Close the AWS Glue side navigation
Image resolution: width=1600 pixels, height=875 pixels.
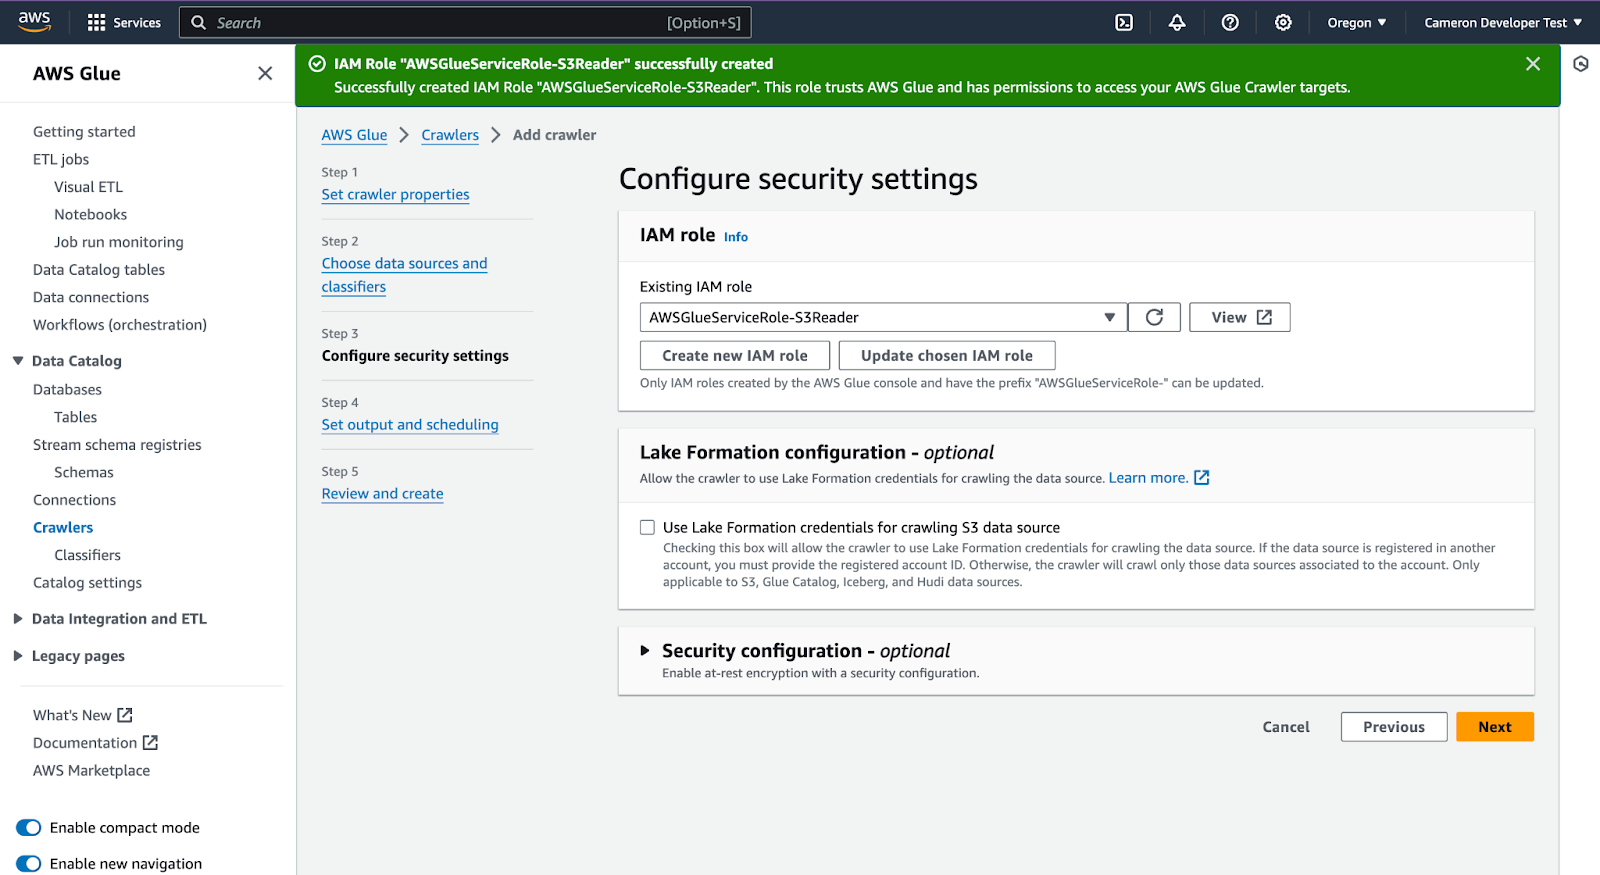click(x=265, y=73)
